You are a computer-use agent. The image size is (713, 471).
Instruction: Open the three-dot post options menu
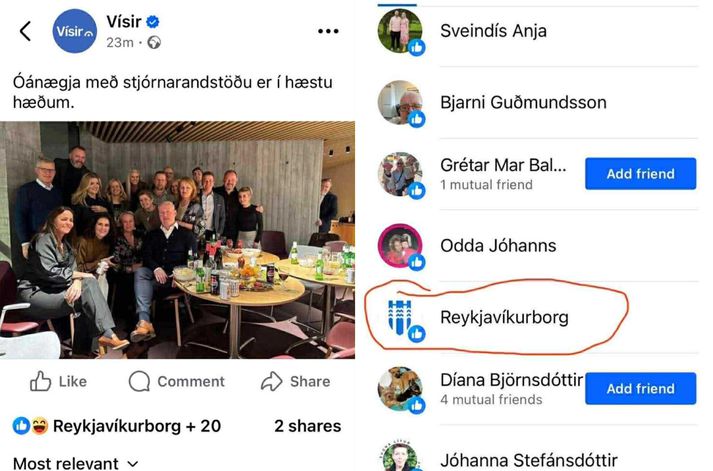[x=328, y=31]
